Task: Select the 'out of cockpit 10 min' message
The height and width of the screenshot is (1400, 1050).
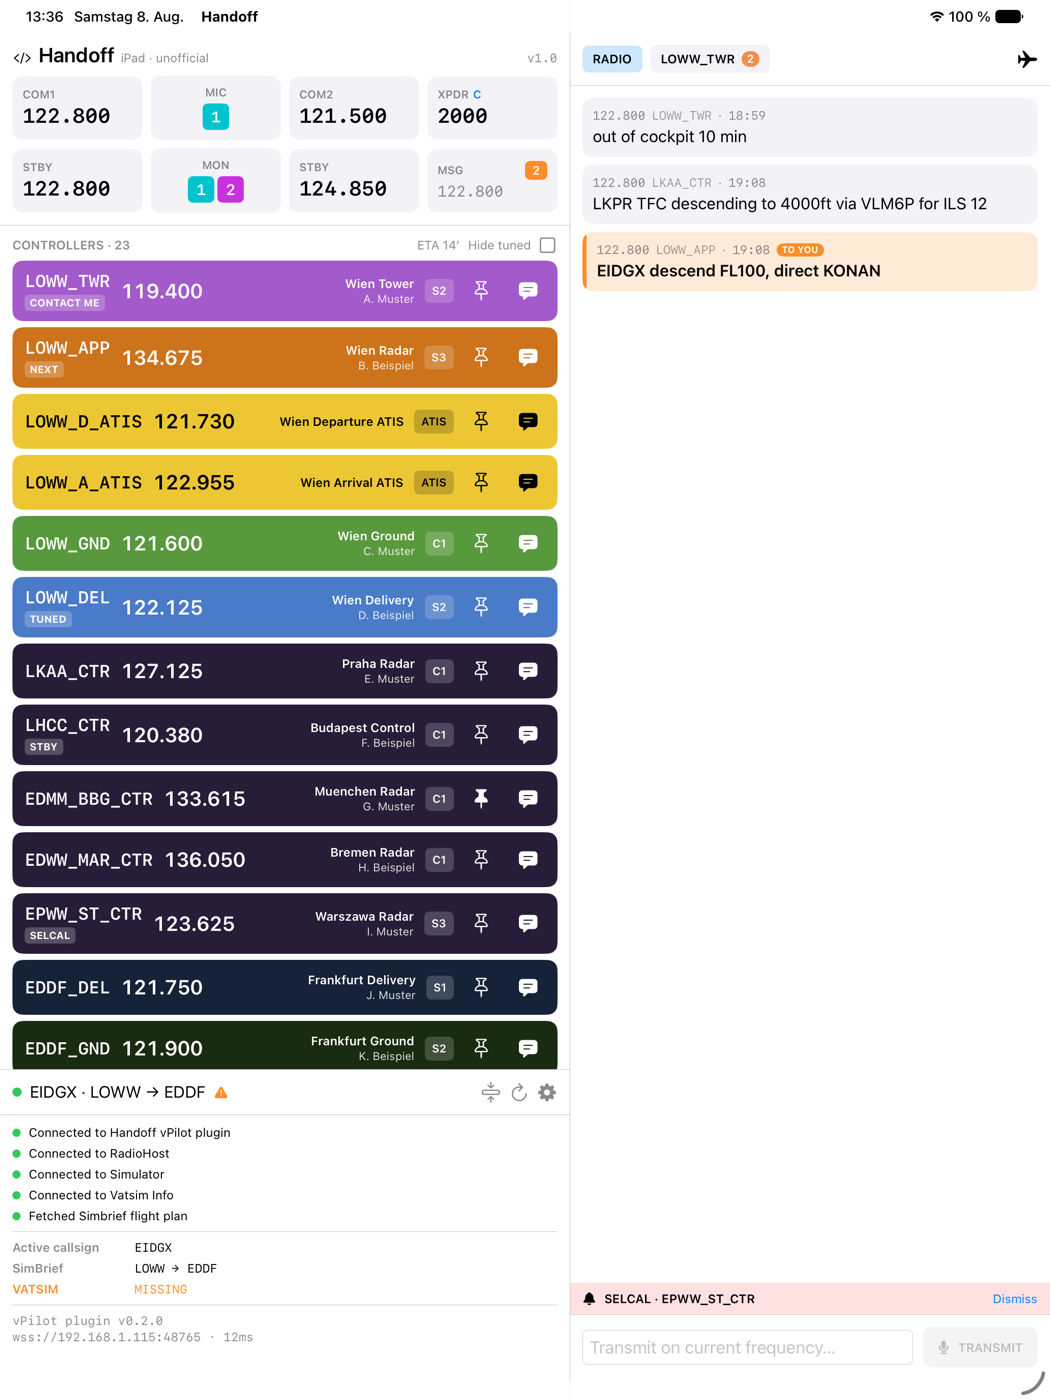Action: point(810,128)
